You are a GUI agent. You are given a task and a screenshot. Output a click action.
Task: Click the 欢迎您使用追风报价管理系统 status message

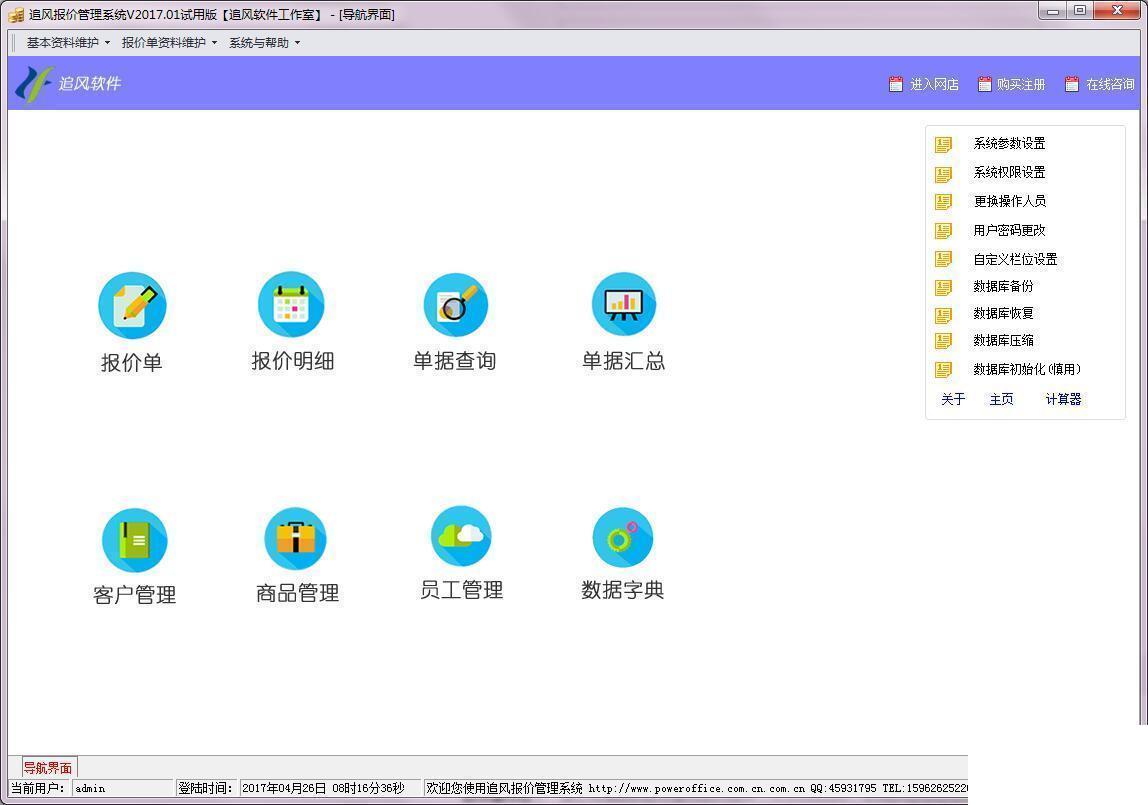(x=504, y=788)
